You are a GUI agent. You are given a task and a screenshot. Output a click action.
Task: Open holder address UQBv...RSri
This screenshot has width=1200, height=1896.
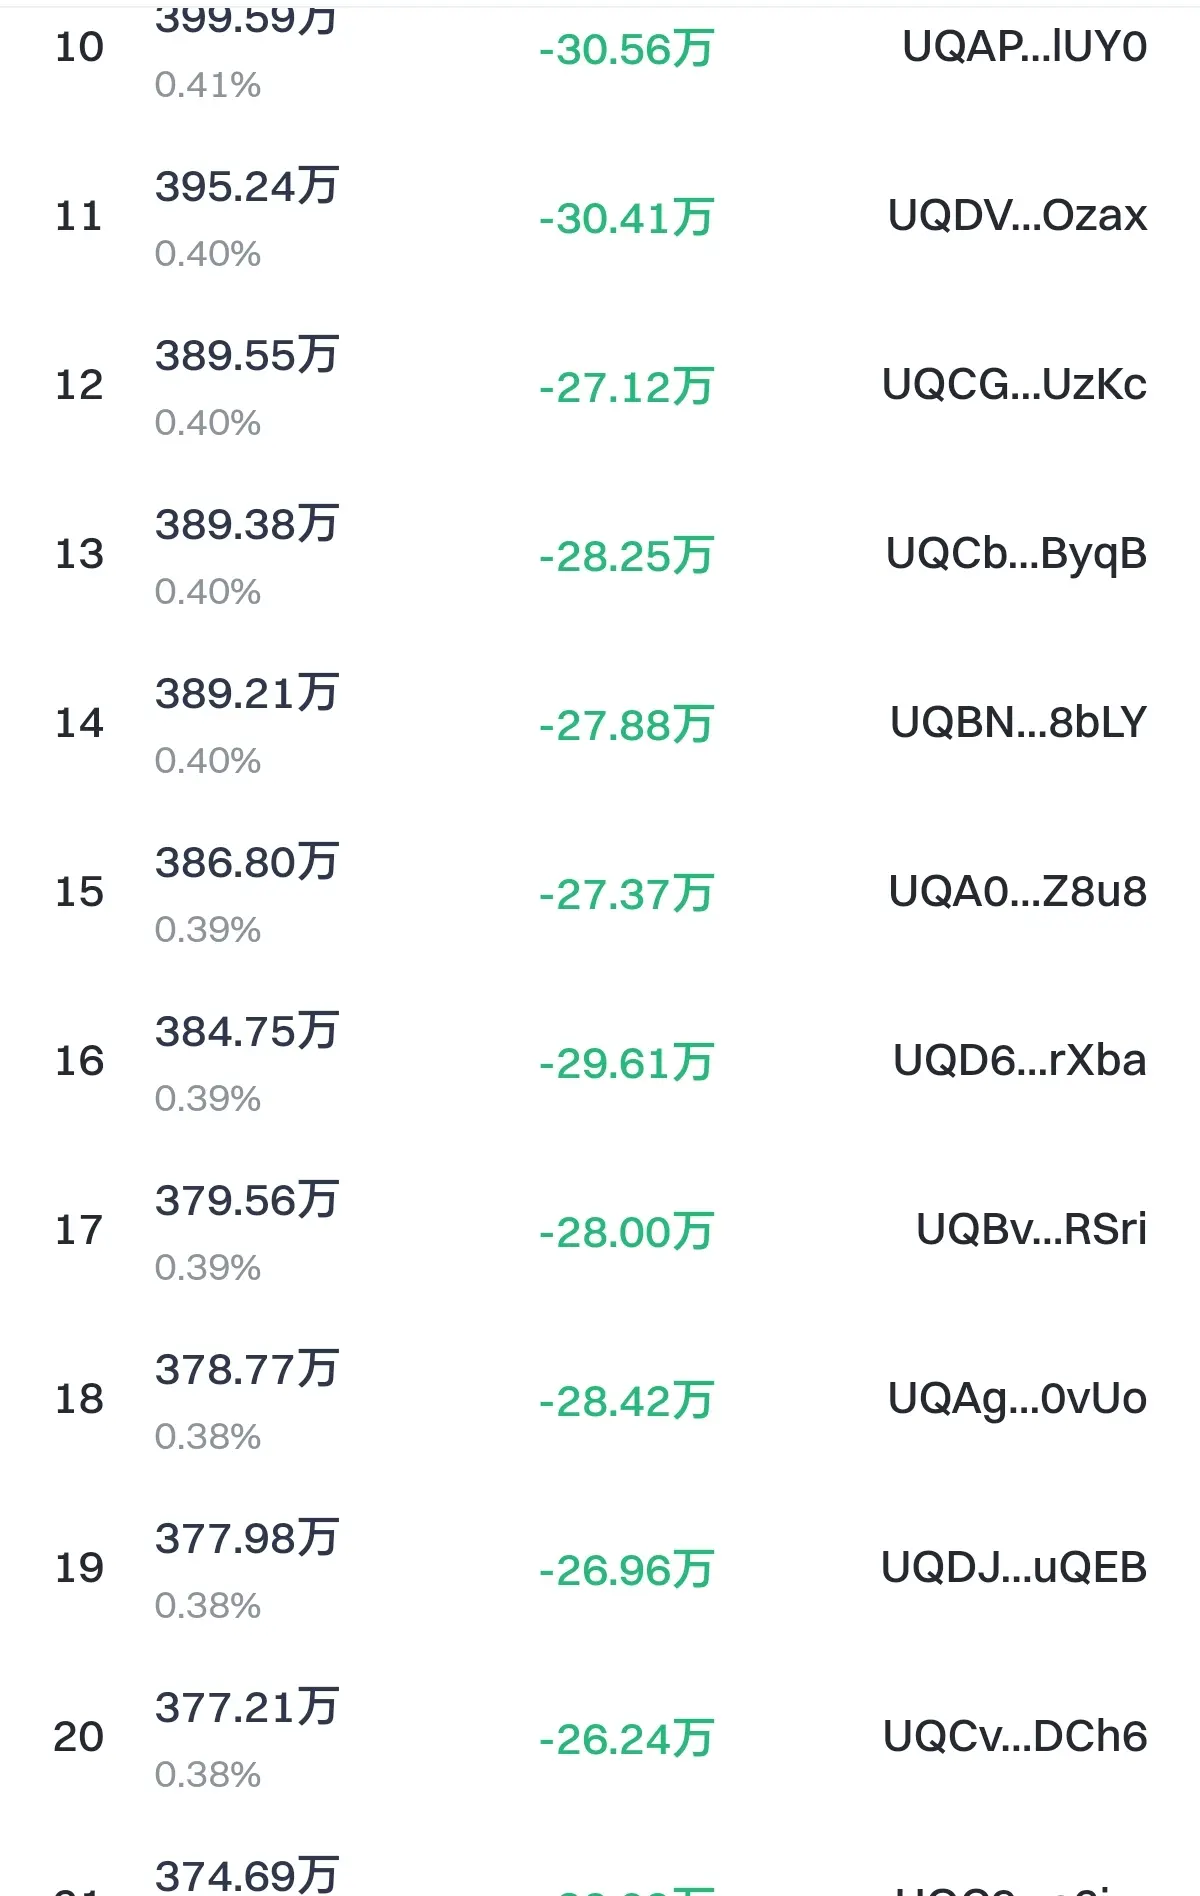(x=1031, y=1230)
